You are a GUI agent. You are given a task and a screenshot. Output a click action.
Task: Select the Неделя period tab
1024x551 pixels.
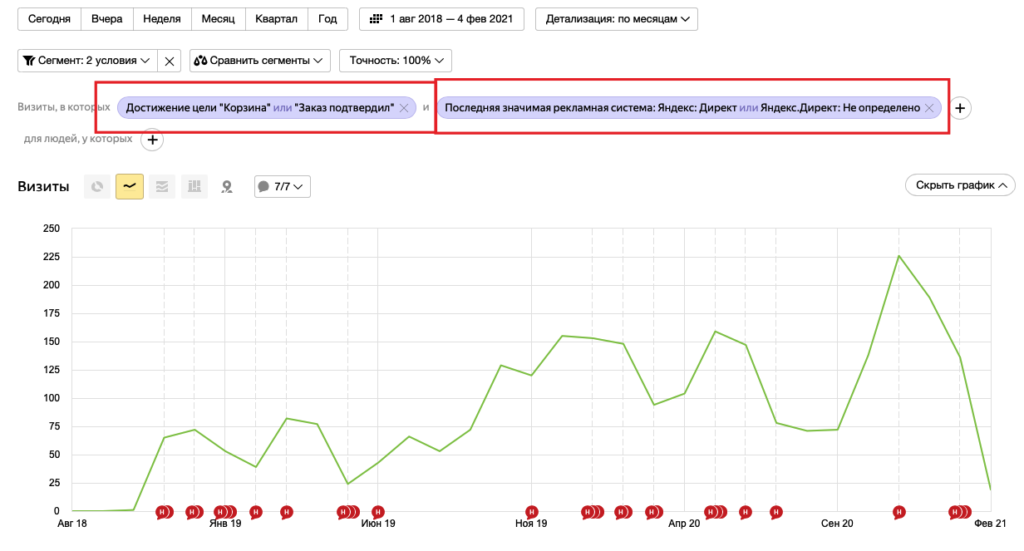coord(162,19)
